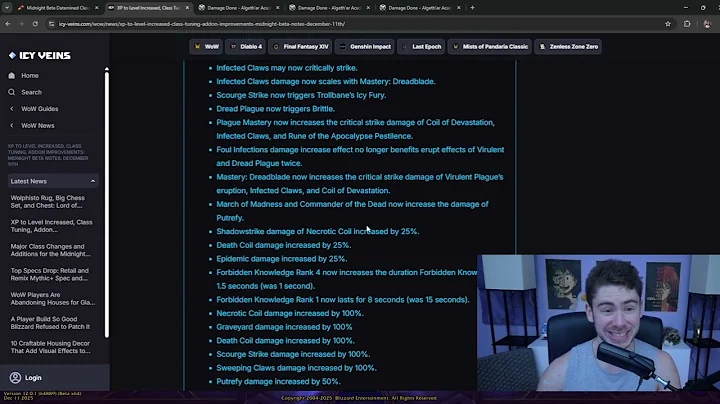This screenshot has width=720, height=404.
Task: Open 'Major Class Changes and Additions' news item
Action: coord(51,250)
